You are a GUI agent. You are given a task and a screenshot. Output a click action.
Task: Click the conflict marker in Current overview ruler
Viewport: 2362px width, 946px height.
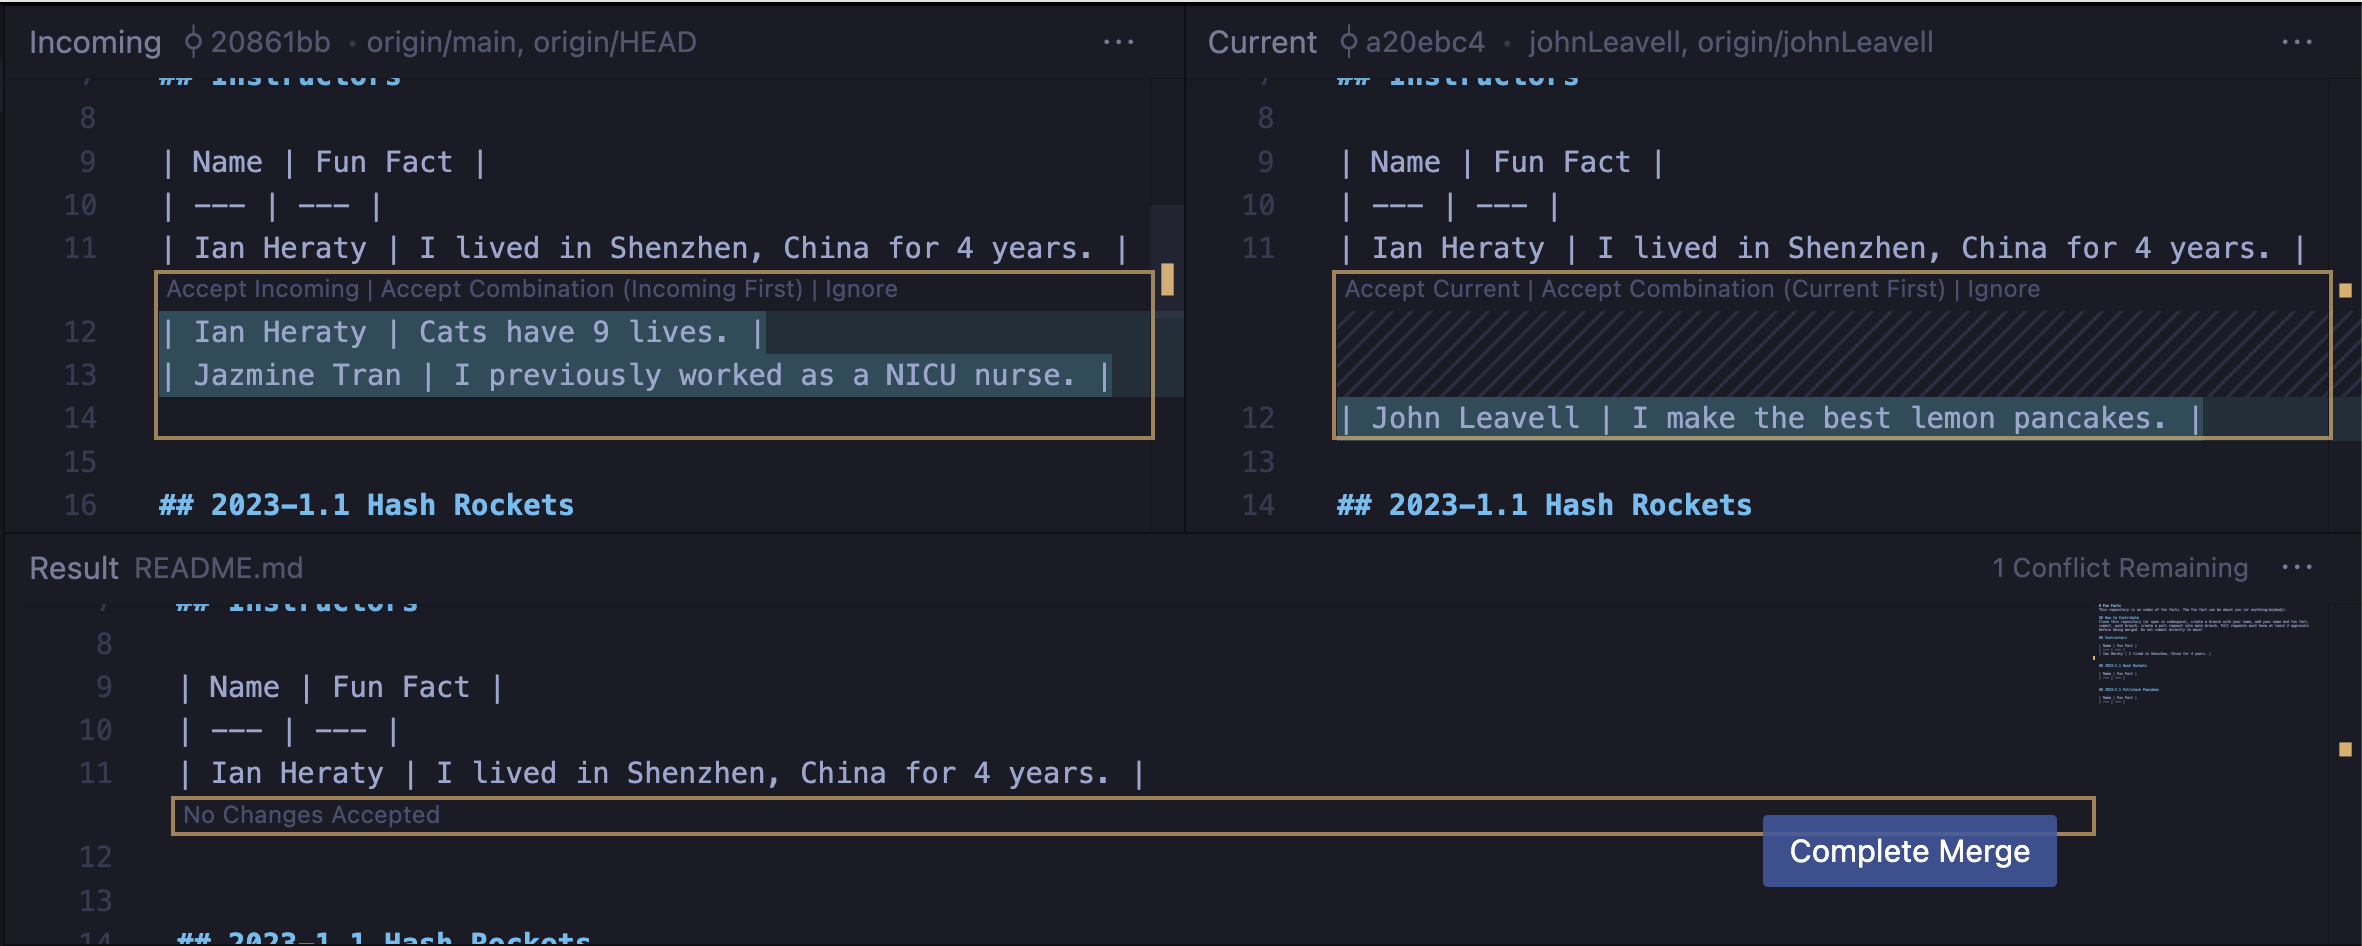coord(2345,290)
